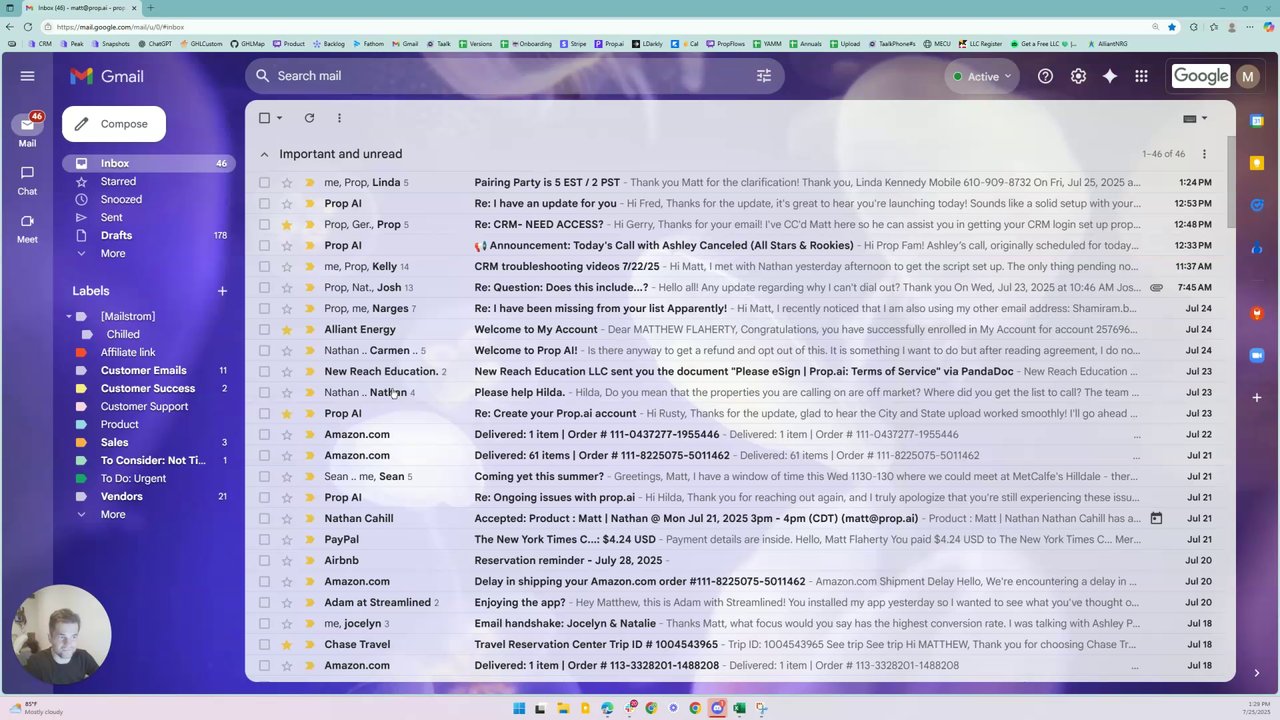Check the Airbnb email checkbox
1280x720 pixels.
(x=264, y=560)
